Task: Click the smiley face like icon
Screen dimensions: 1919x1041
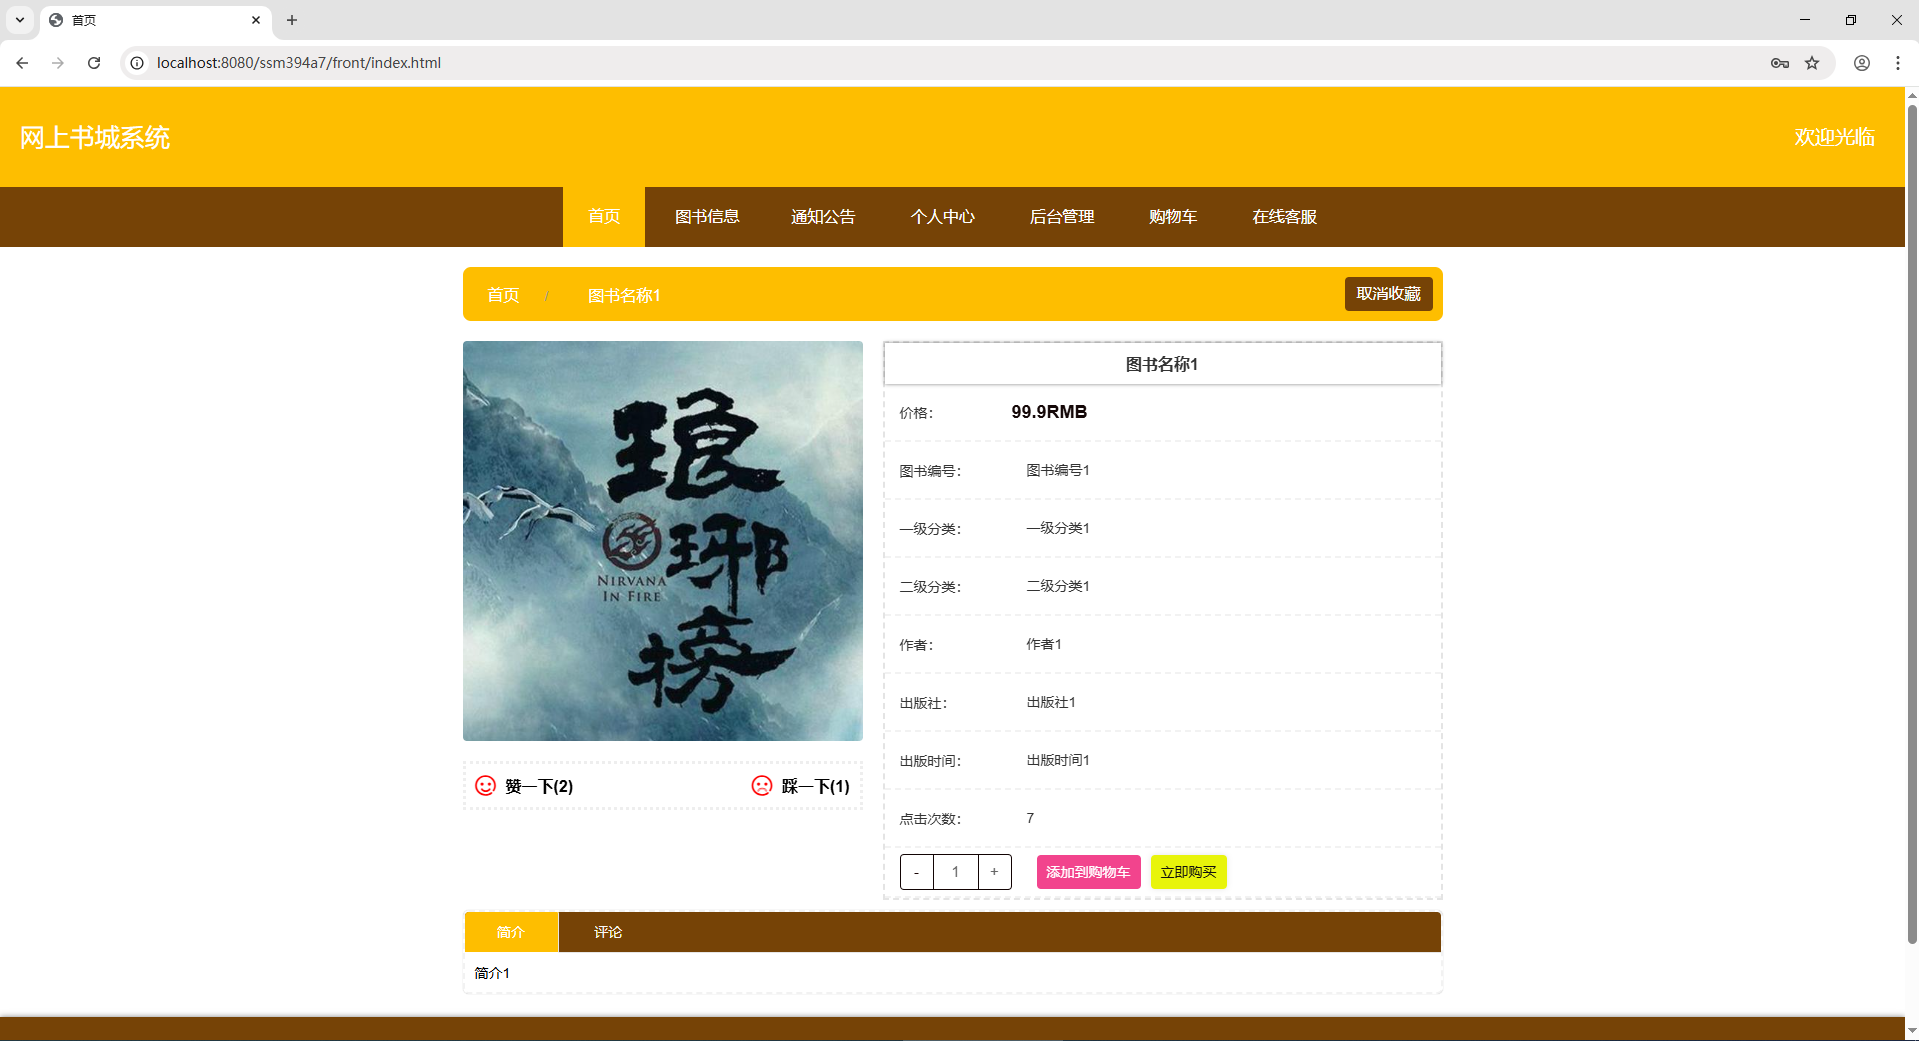Action: tap(485, 786)
